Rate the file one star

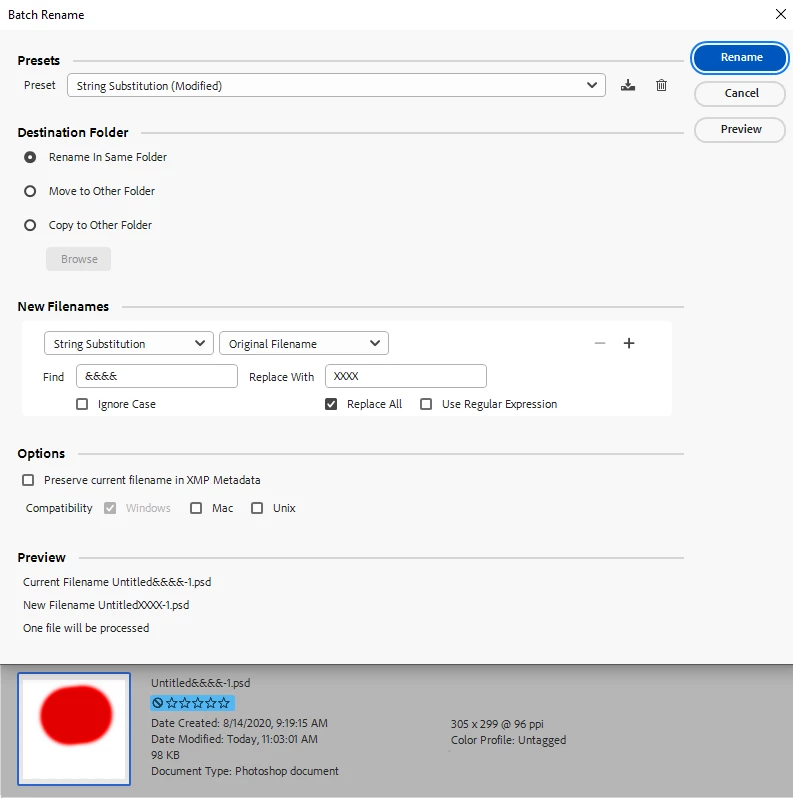point(172,703)
